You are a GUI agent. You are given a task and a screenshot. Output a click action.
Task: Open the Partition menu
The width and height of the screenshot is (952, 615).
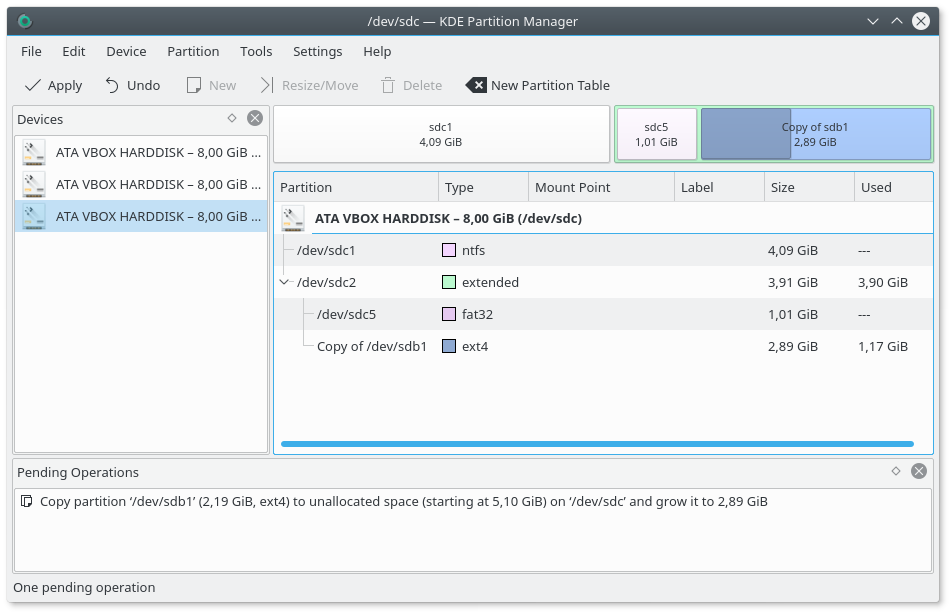click(193, 51)
